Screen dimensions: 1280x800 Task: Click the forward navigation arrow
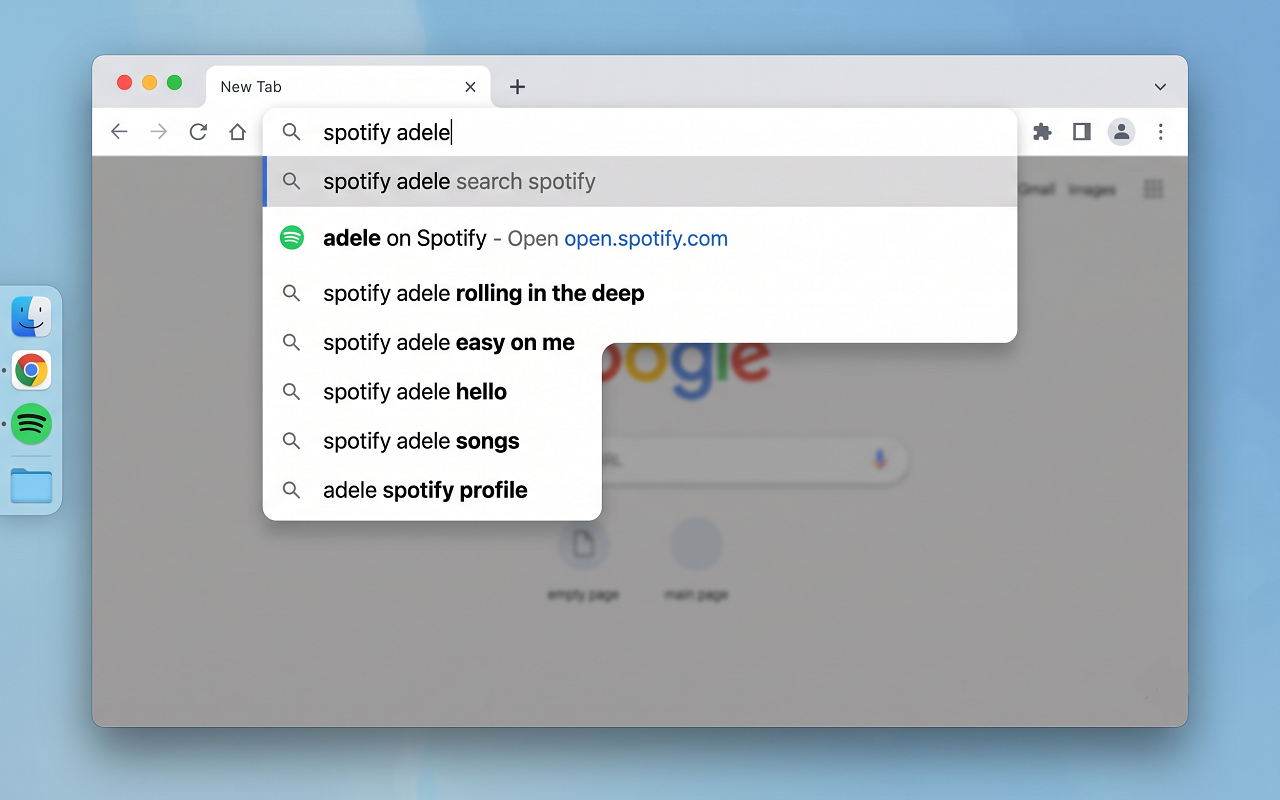[x=158, y=132]
